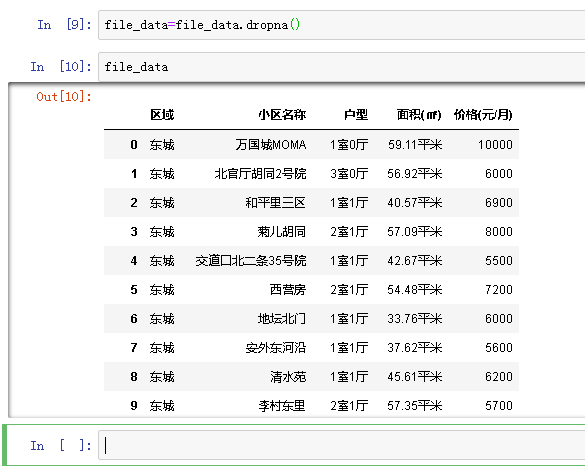Viewport: 585px width, 470px height.
Task: Click the 面积(㎡) column header
Action: pos(419,115)
